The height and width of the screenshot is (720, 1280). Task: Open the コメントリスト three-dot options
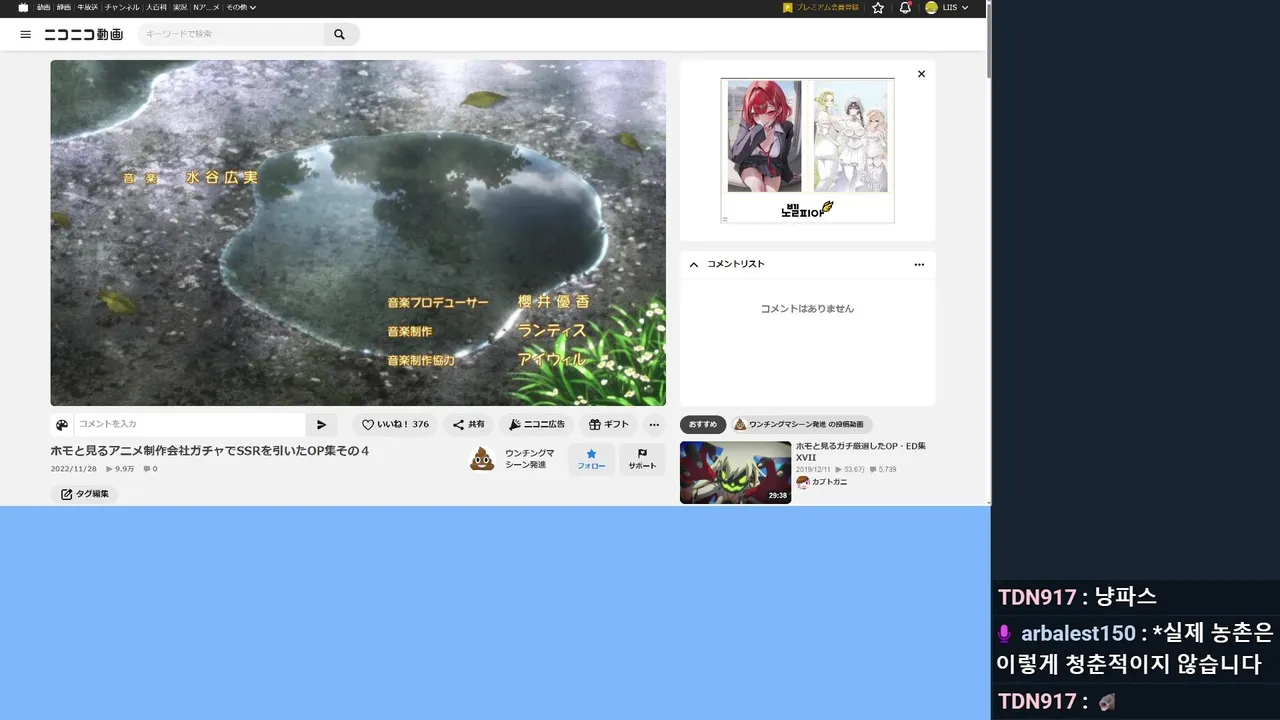[x=919, y=264]
